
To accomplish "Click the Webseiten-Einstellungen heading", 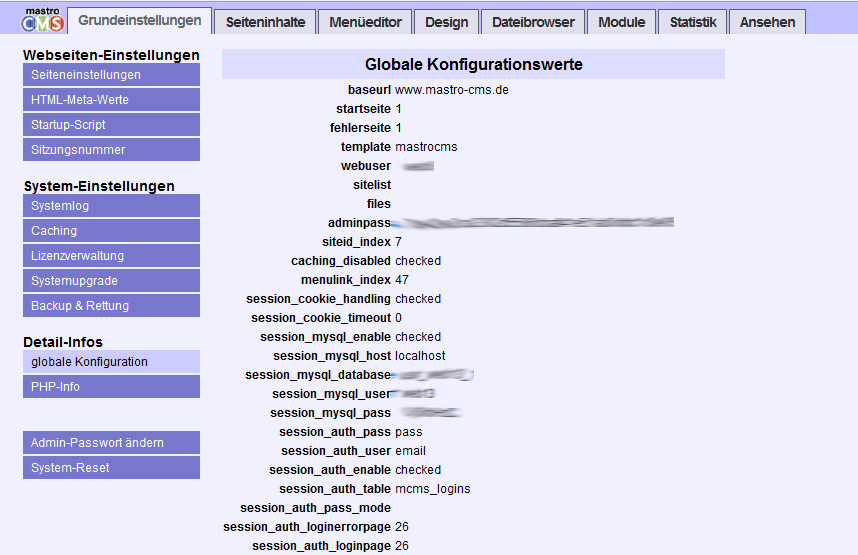I will (x=111, y=55).
